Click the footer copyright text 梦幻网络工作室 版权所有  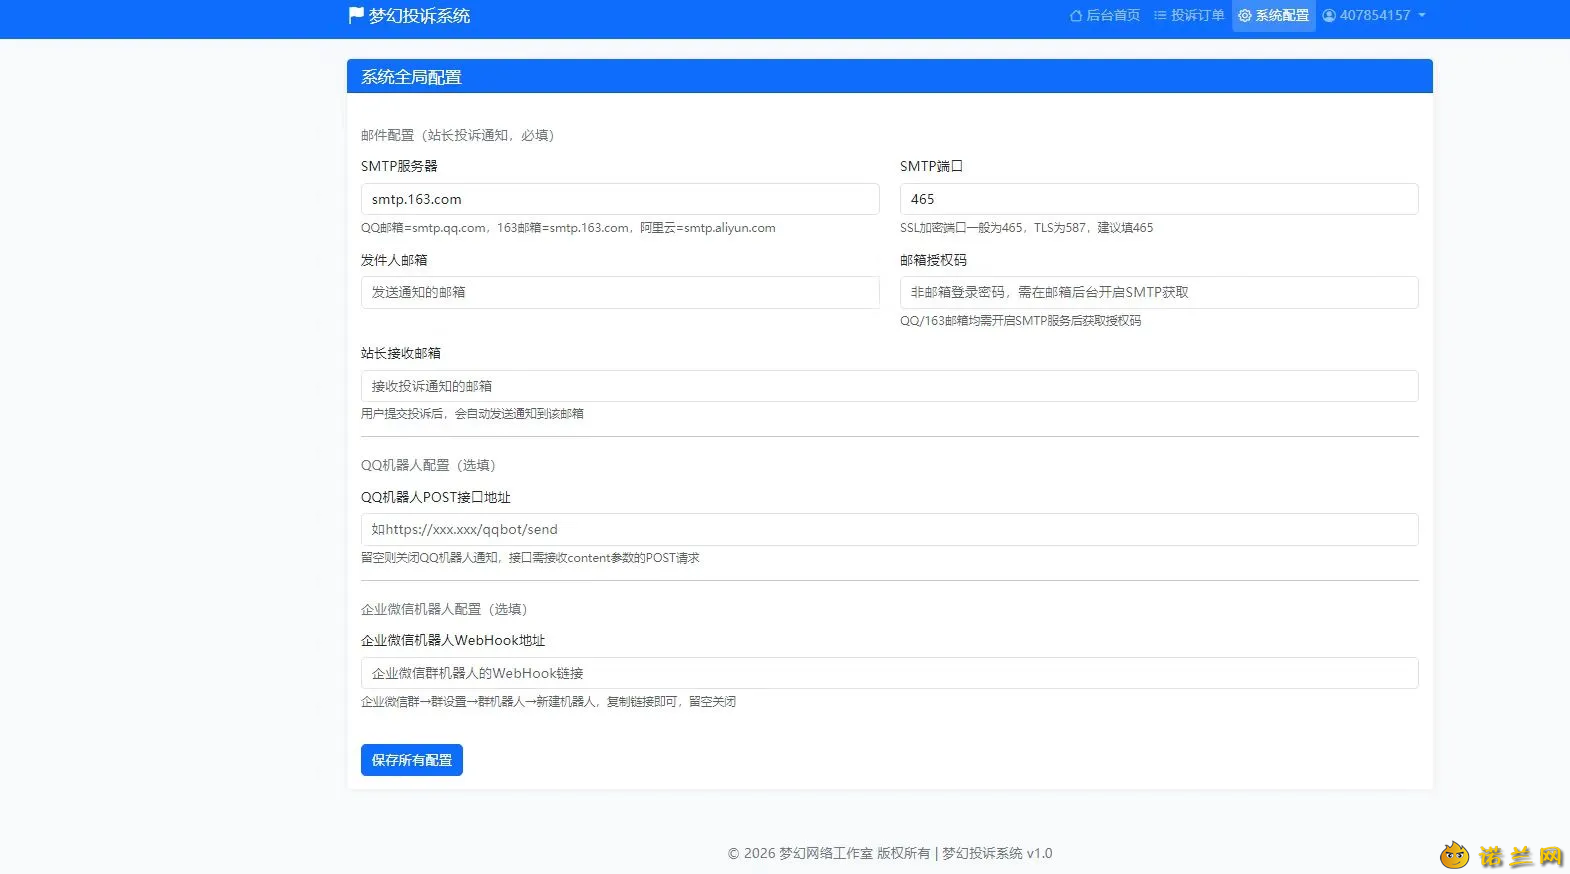tap(854, 853)
